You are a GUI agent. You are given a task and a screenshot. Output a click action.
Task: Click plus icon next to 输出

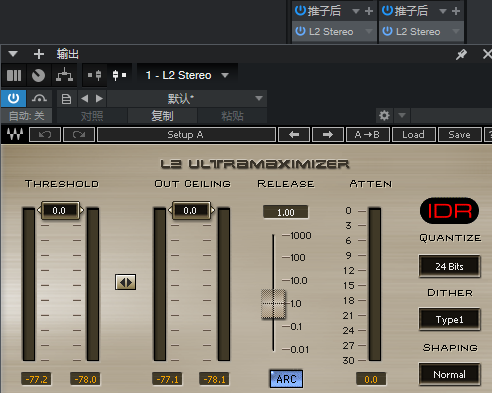coord(39,54)
